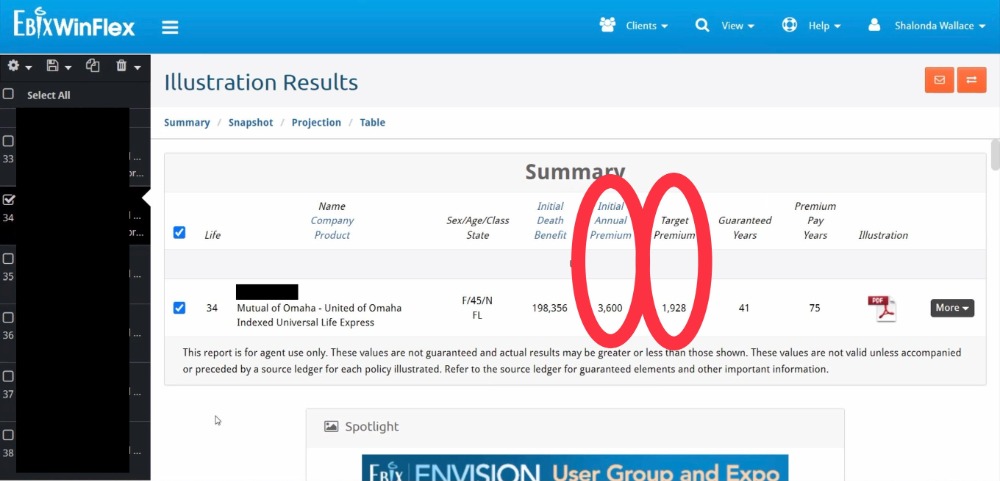Click the F/45/N FL class cell
Image resolution: width=1000 pixels, height=481 pixels.
[x=477, y=308]
